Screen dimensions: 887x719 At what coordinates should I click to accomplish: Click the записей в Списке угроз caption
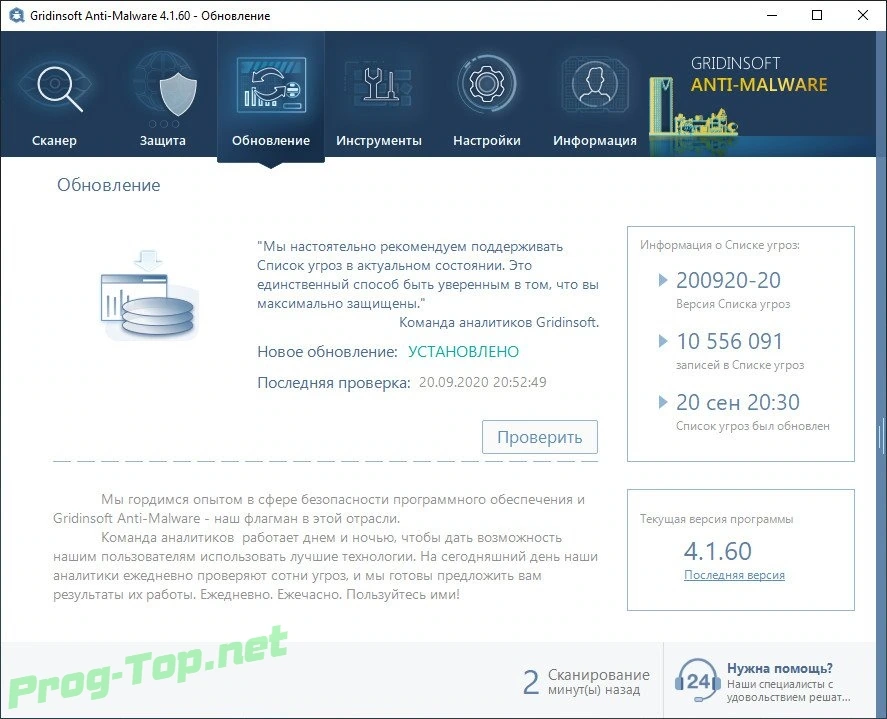(740, 365)
